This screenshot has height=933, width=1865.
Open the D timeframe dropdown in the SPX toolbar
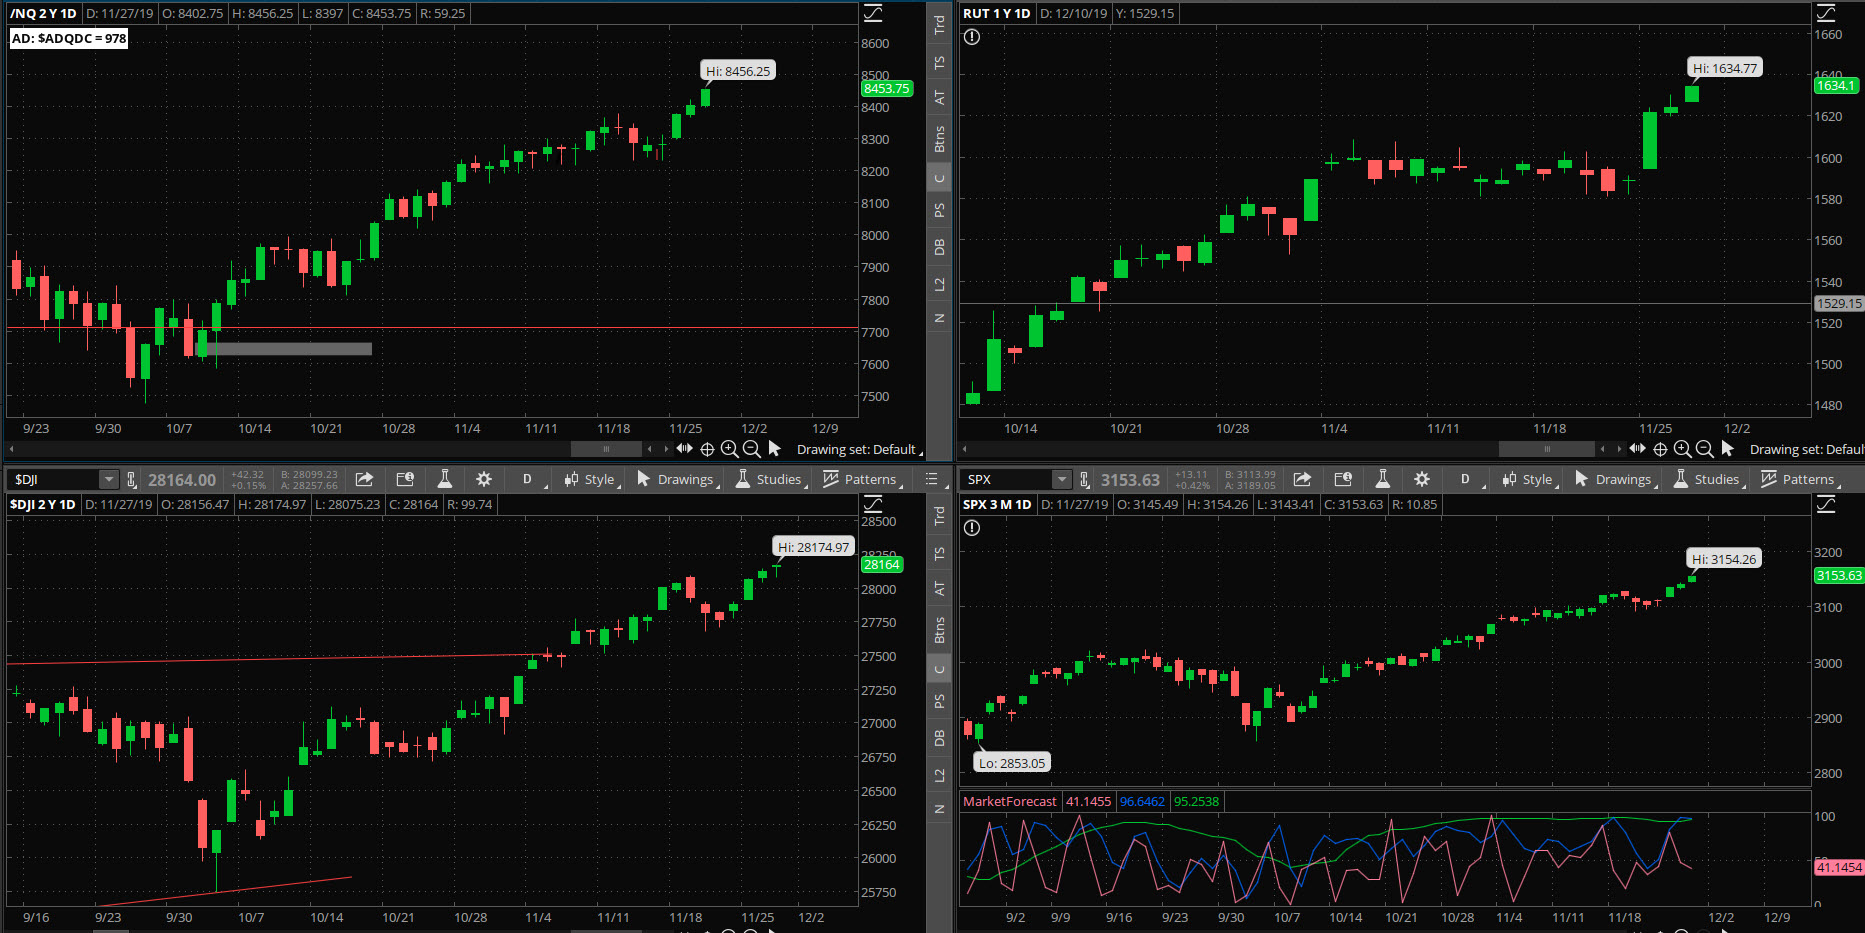(x=1468, y=479)
